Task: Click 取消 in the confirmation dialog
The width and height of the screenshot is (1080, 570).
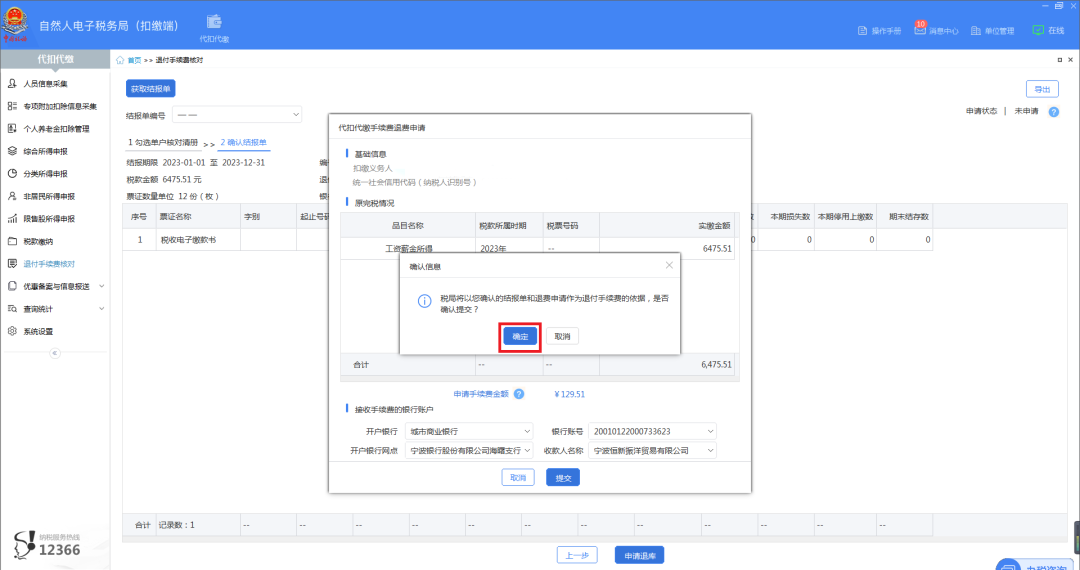Action: click(562, 337)
